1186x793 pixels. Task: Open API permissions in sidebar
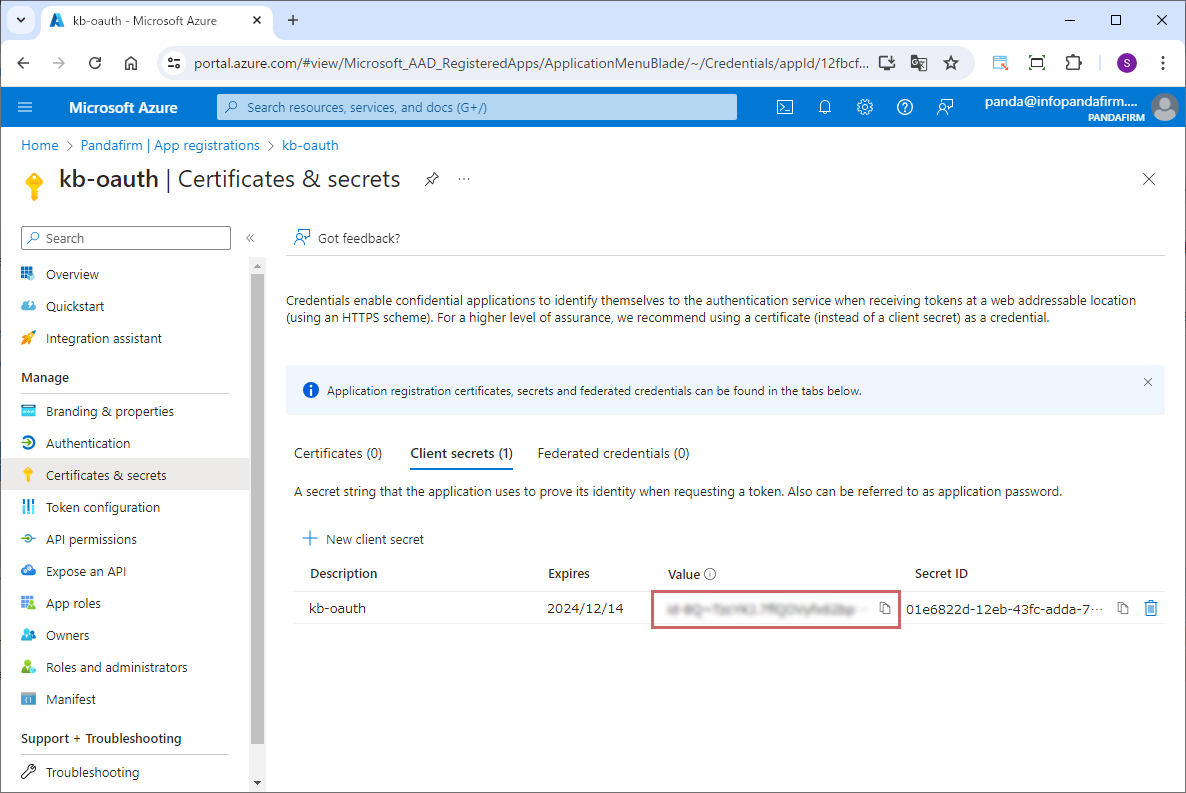[91, 539]
